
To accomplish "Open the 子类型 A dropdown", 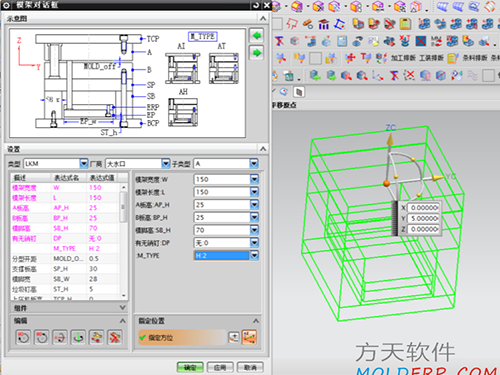I will [x=254, y=163].
